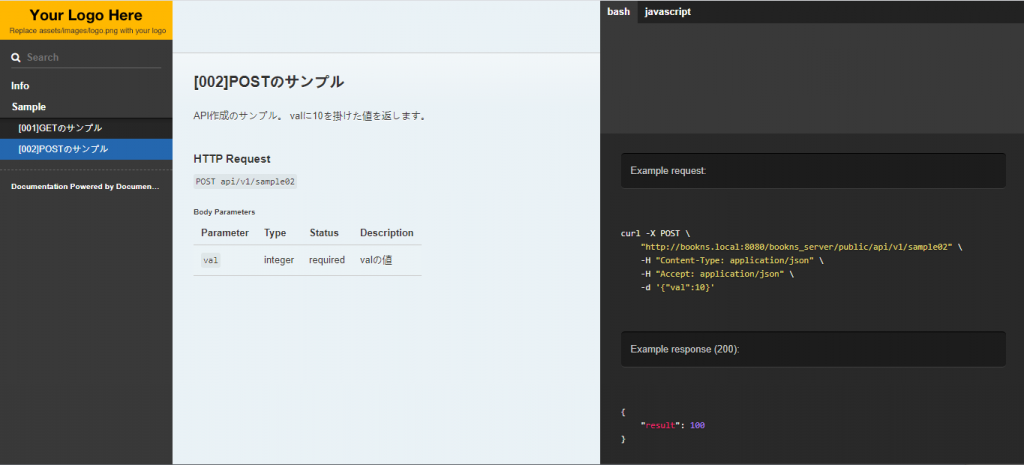Click the val parameter code cell
This screenshot has height=465, width=1024.
coord(210,260)
